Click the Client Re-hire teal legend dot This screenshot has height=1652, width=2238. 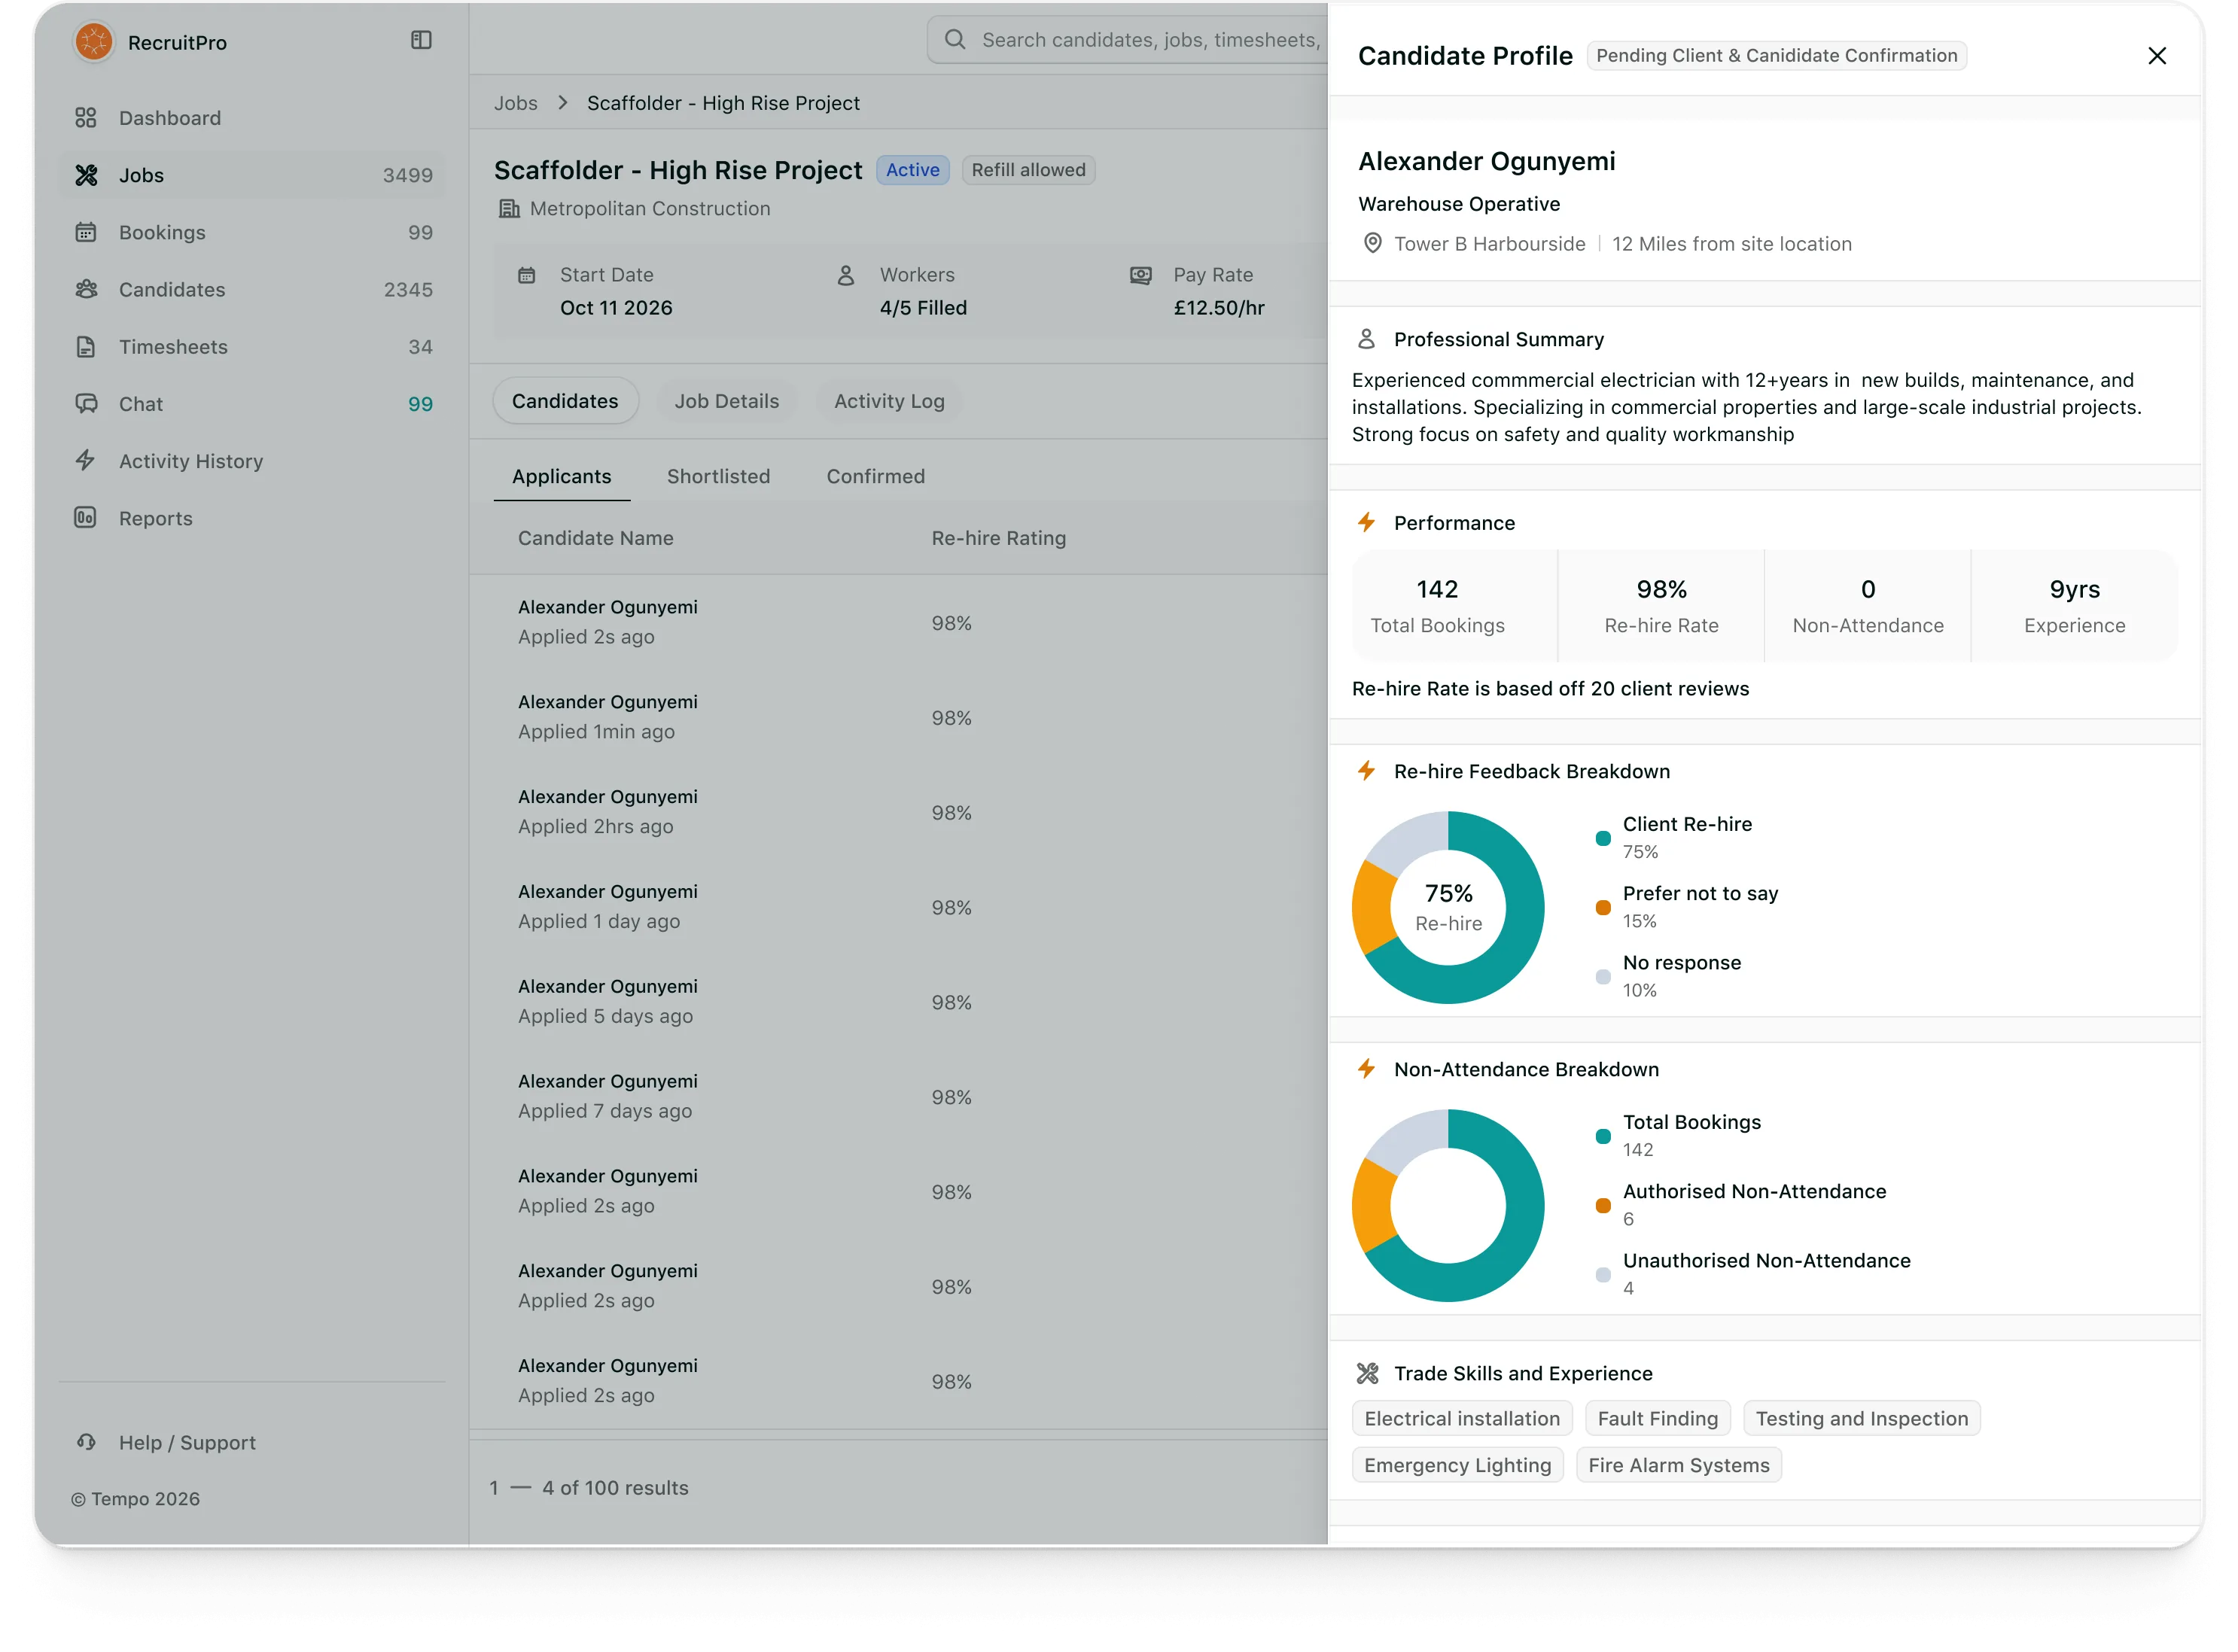[1603, 838]
